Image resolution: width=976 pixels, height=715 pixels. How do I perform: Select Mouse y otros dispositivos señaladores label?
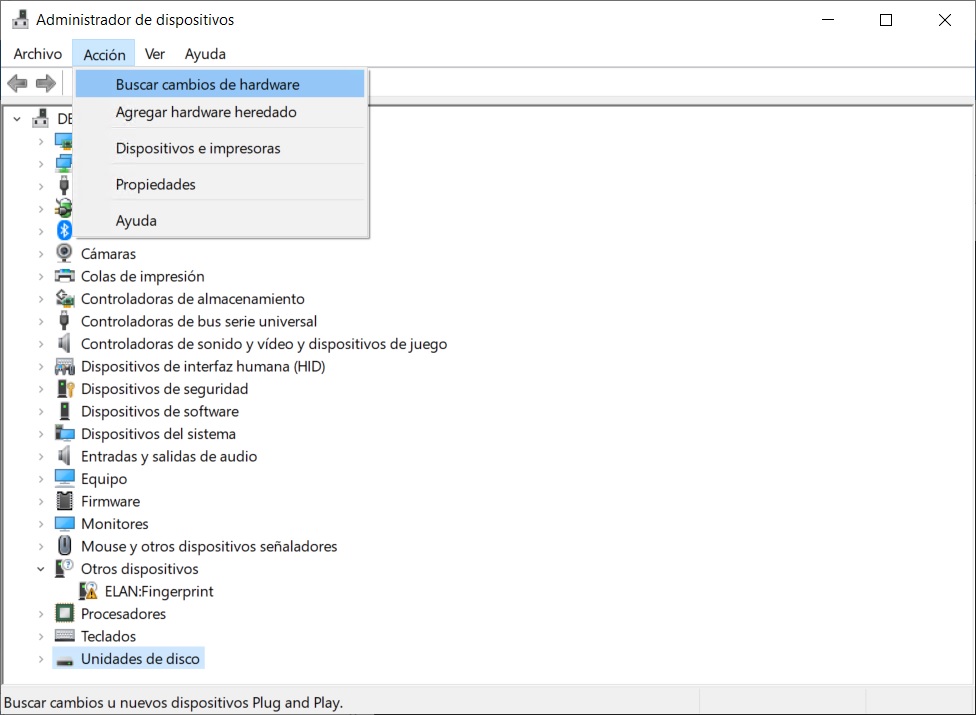[x=209, y=546]
